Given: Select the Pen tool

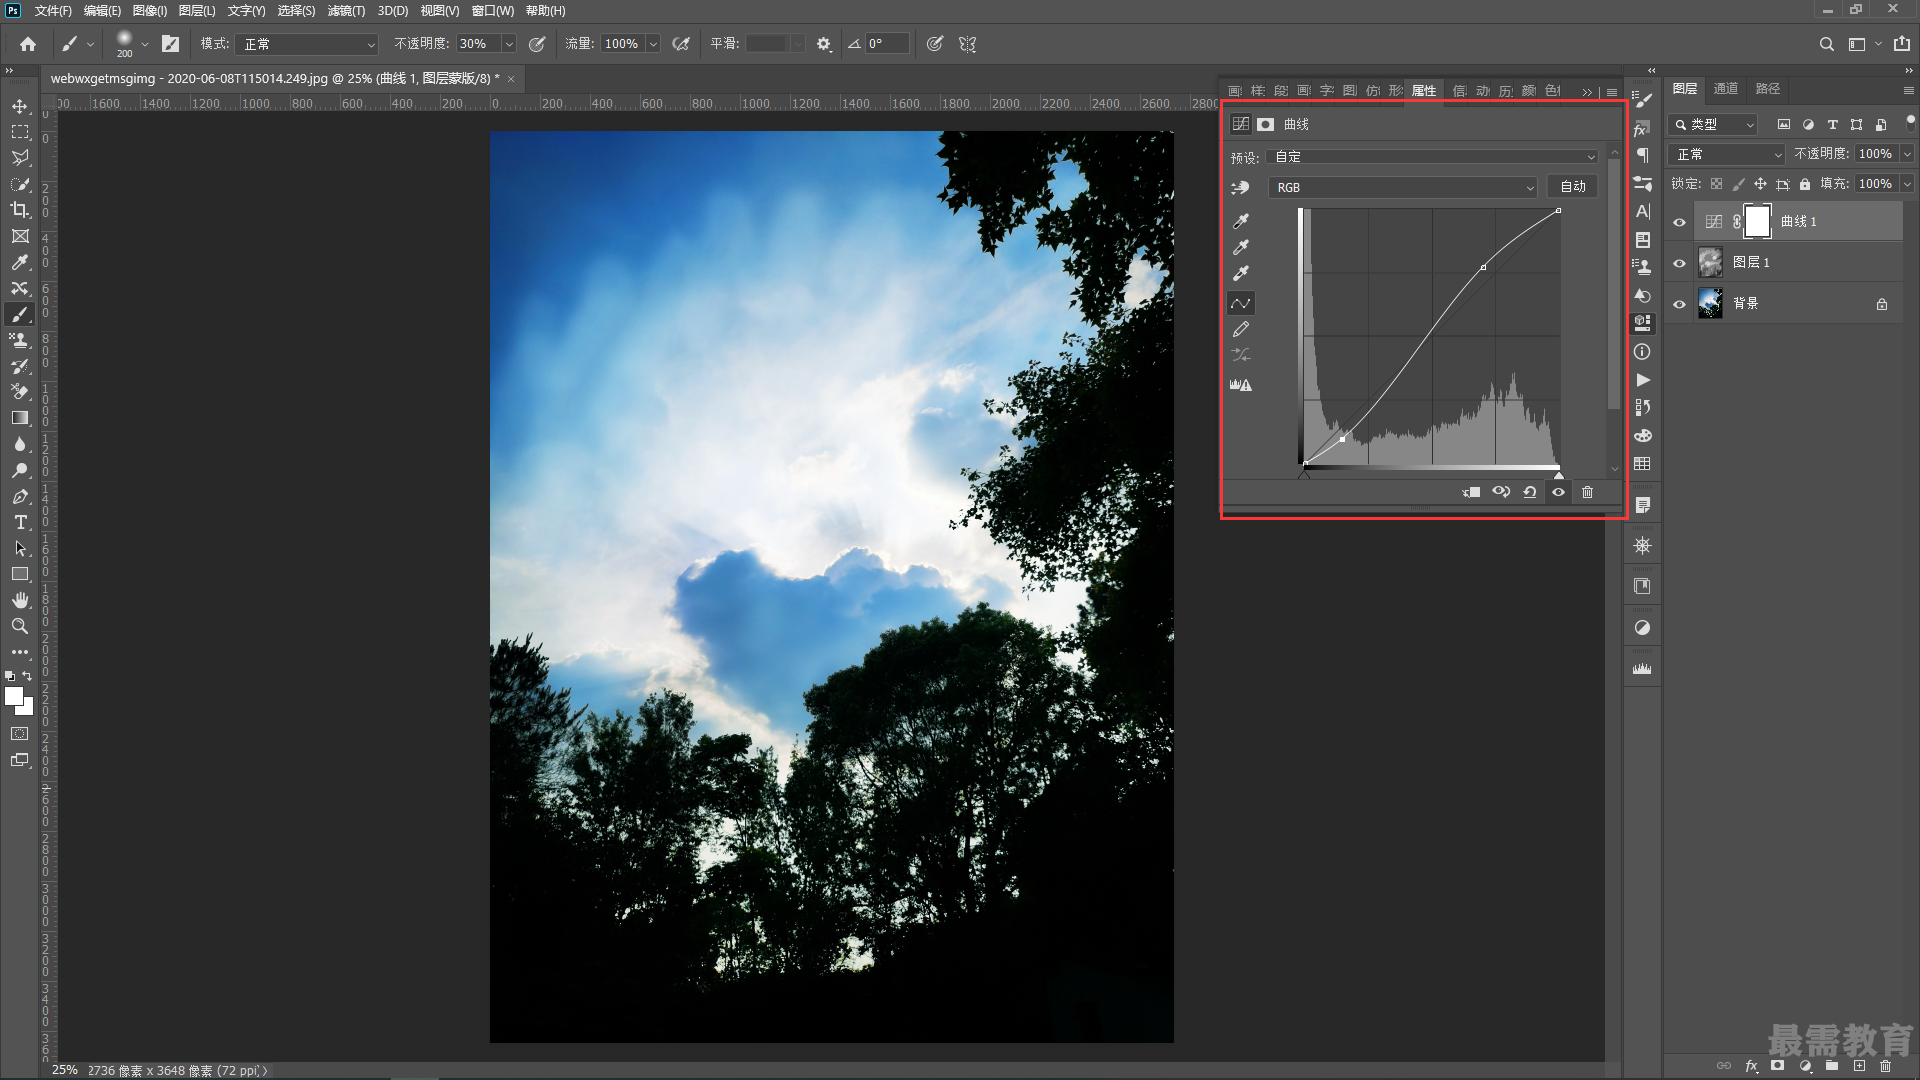Looking at the screenshot, I should pyautogui.click(x=20, y=496).
